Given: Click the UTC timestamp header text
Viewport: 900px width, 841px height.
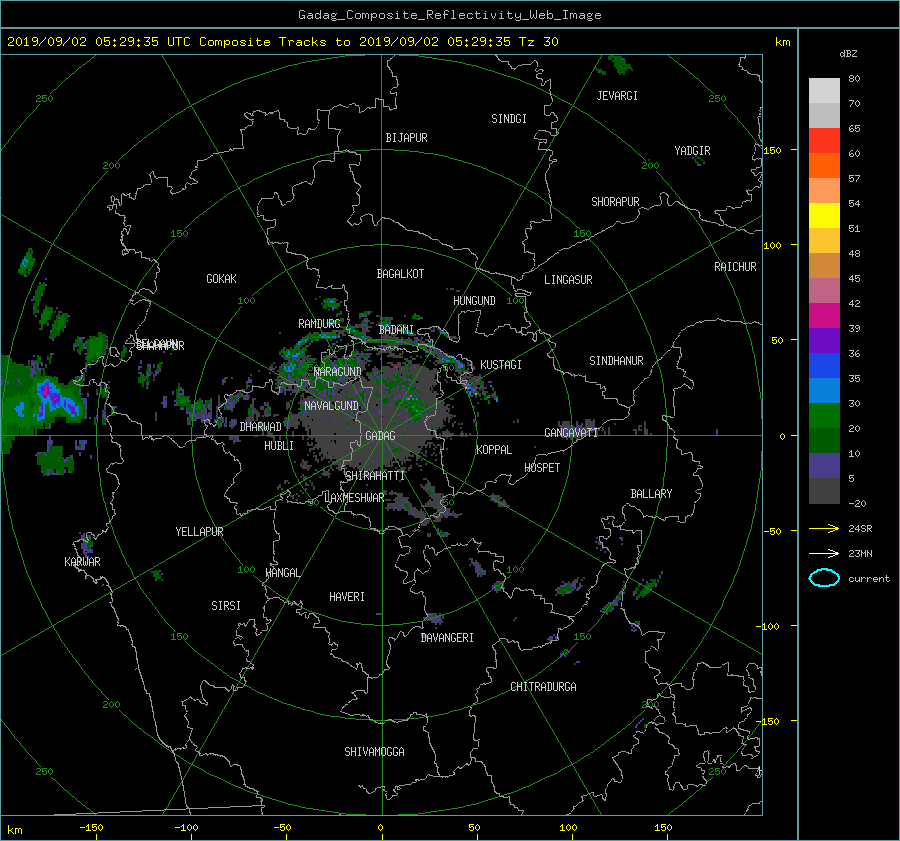Looking at the screenshot, I should click(x=283, y=42).
